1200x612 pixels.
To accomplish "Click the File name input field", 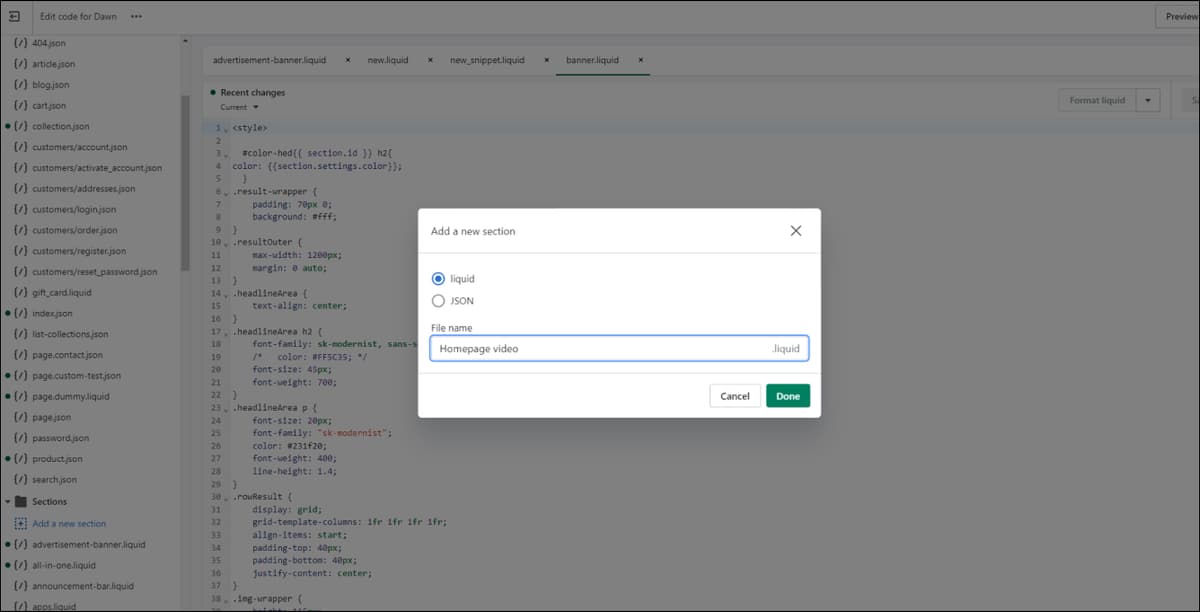I will tap(619, 348).
